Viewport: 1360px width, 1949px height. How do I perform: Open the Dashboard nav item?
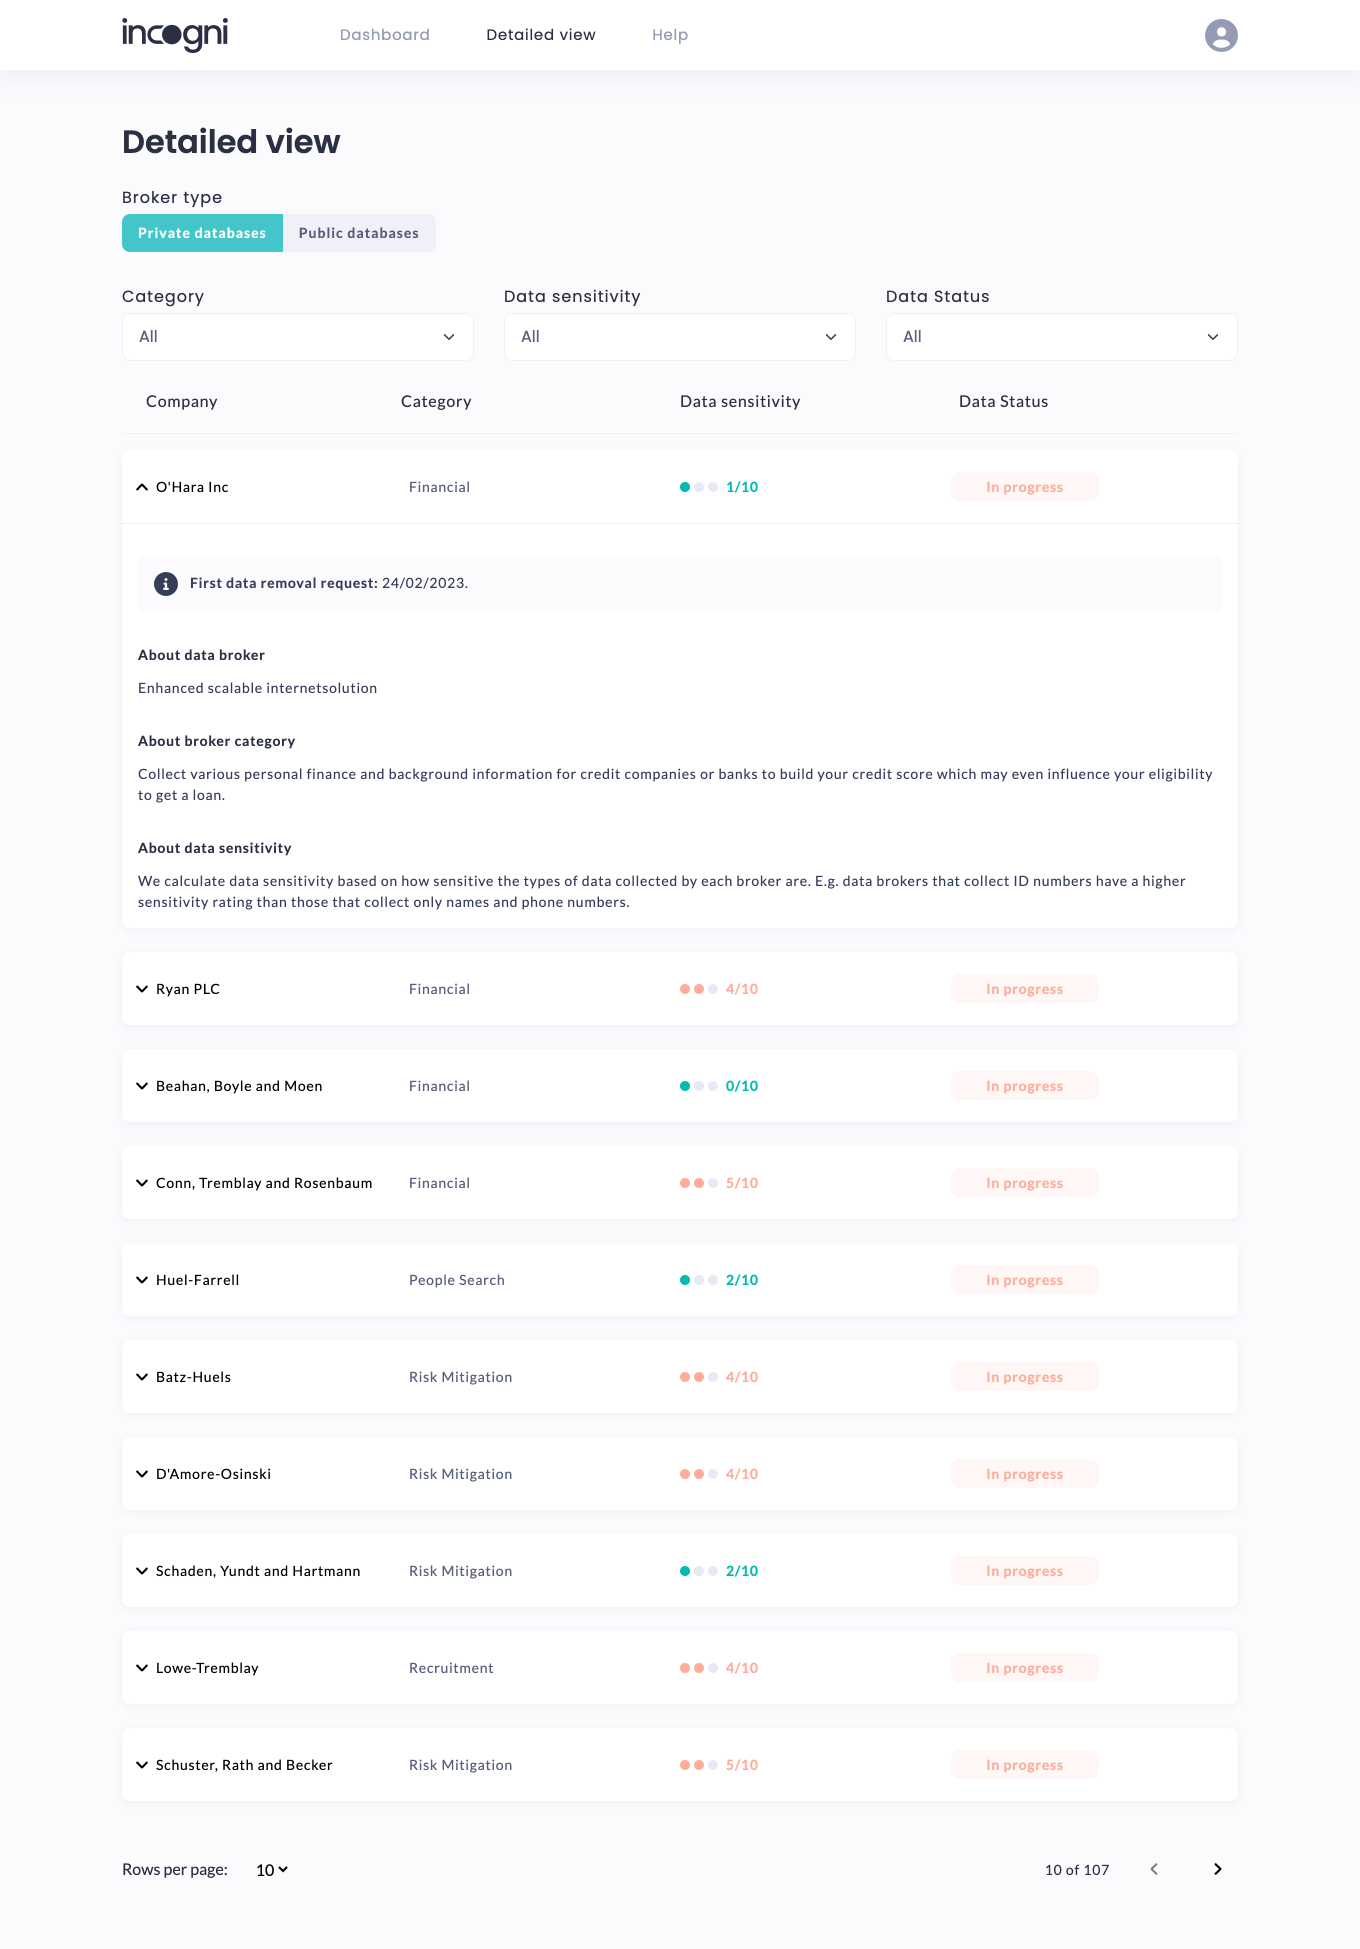coord(385,35)
